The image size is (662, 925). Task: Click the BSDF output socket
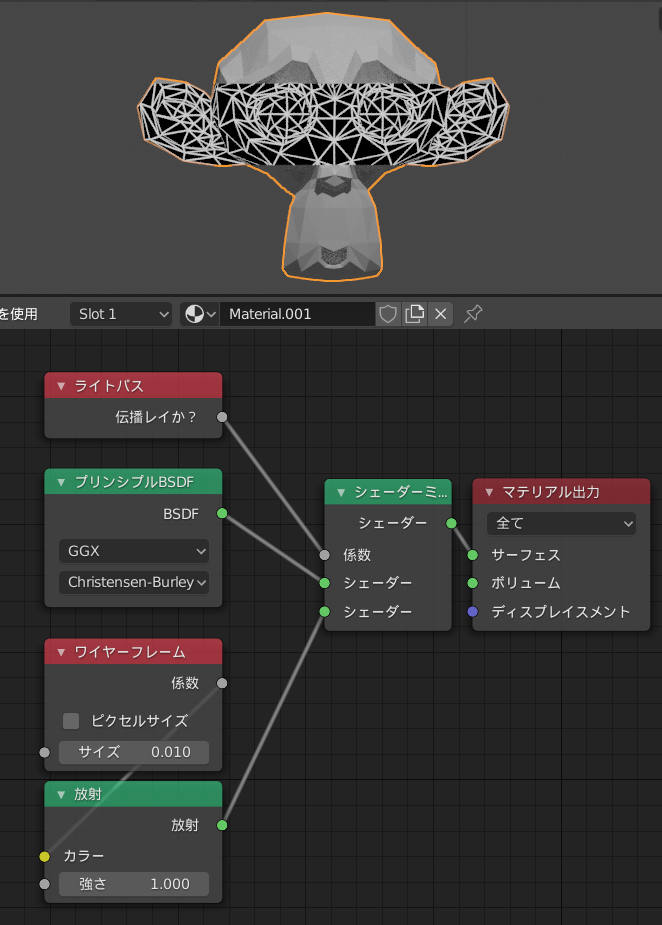click(x=222, y=513)
